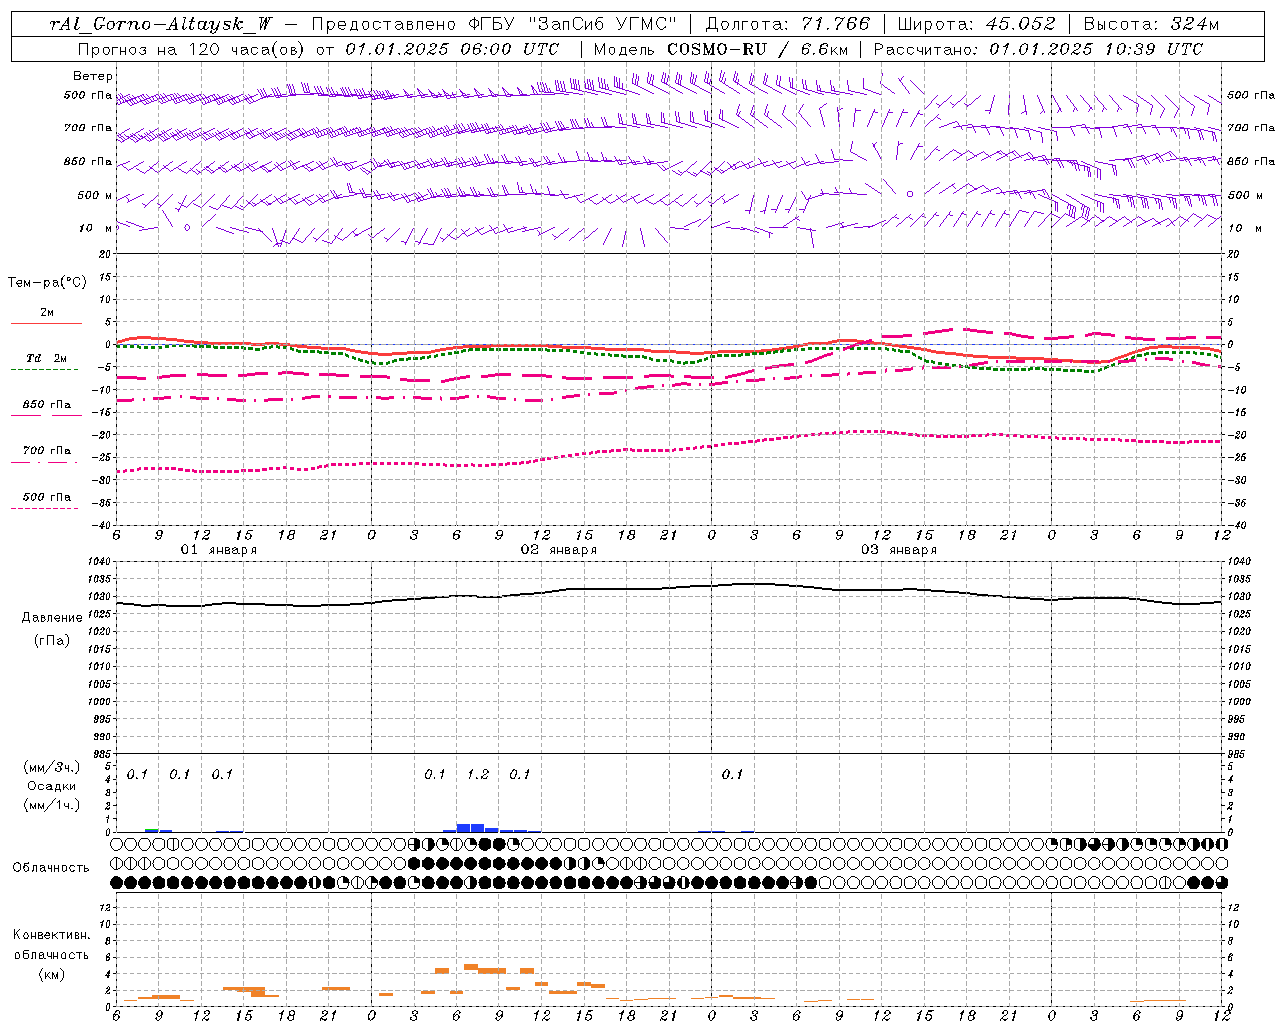
Task: Click the Td 2м legend entry
Action: click(47, 358)
